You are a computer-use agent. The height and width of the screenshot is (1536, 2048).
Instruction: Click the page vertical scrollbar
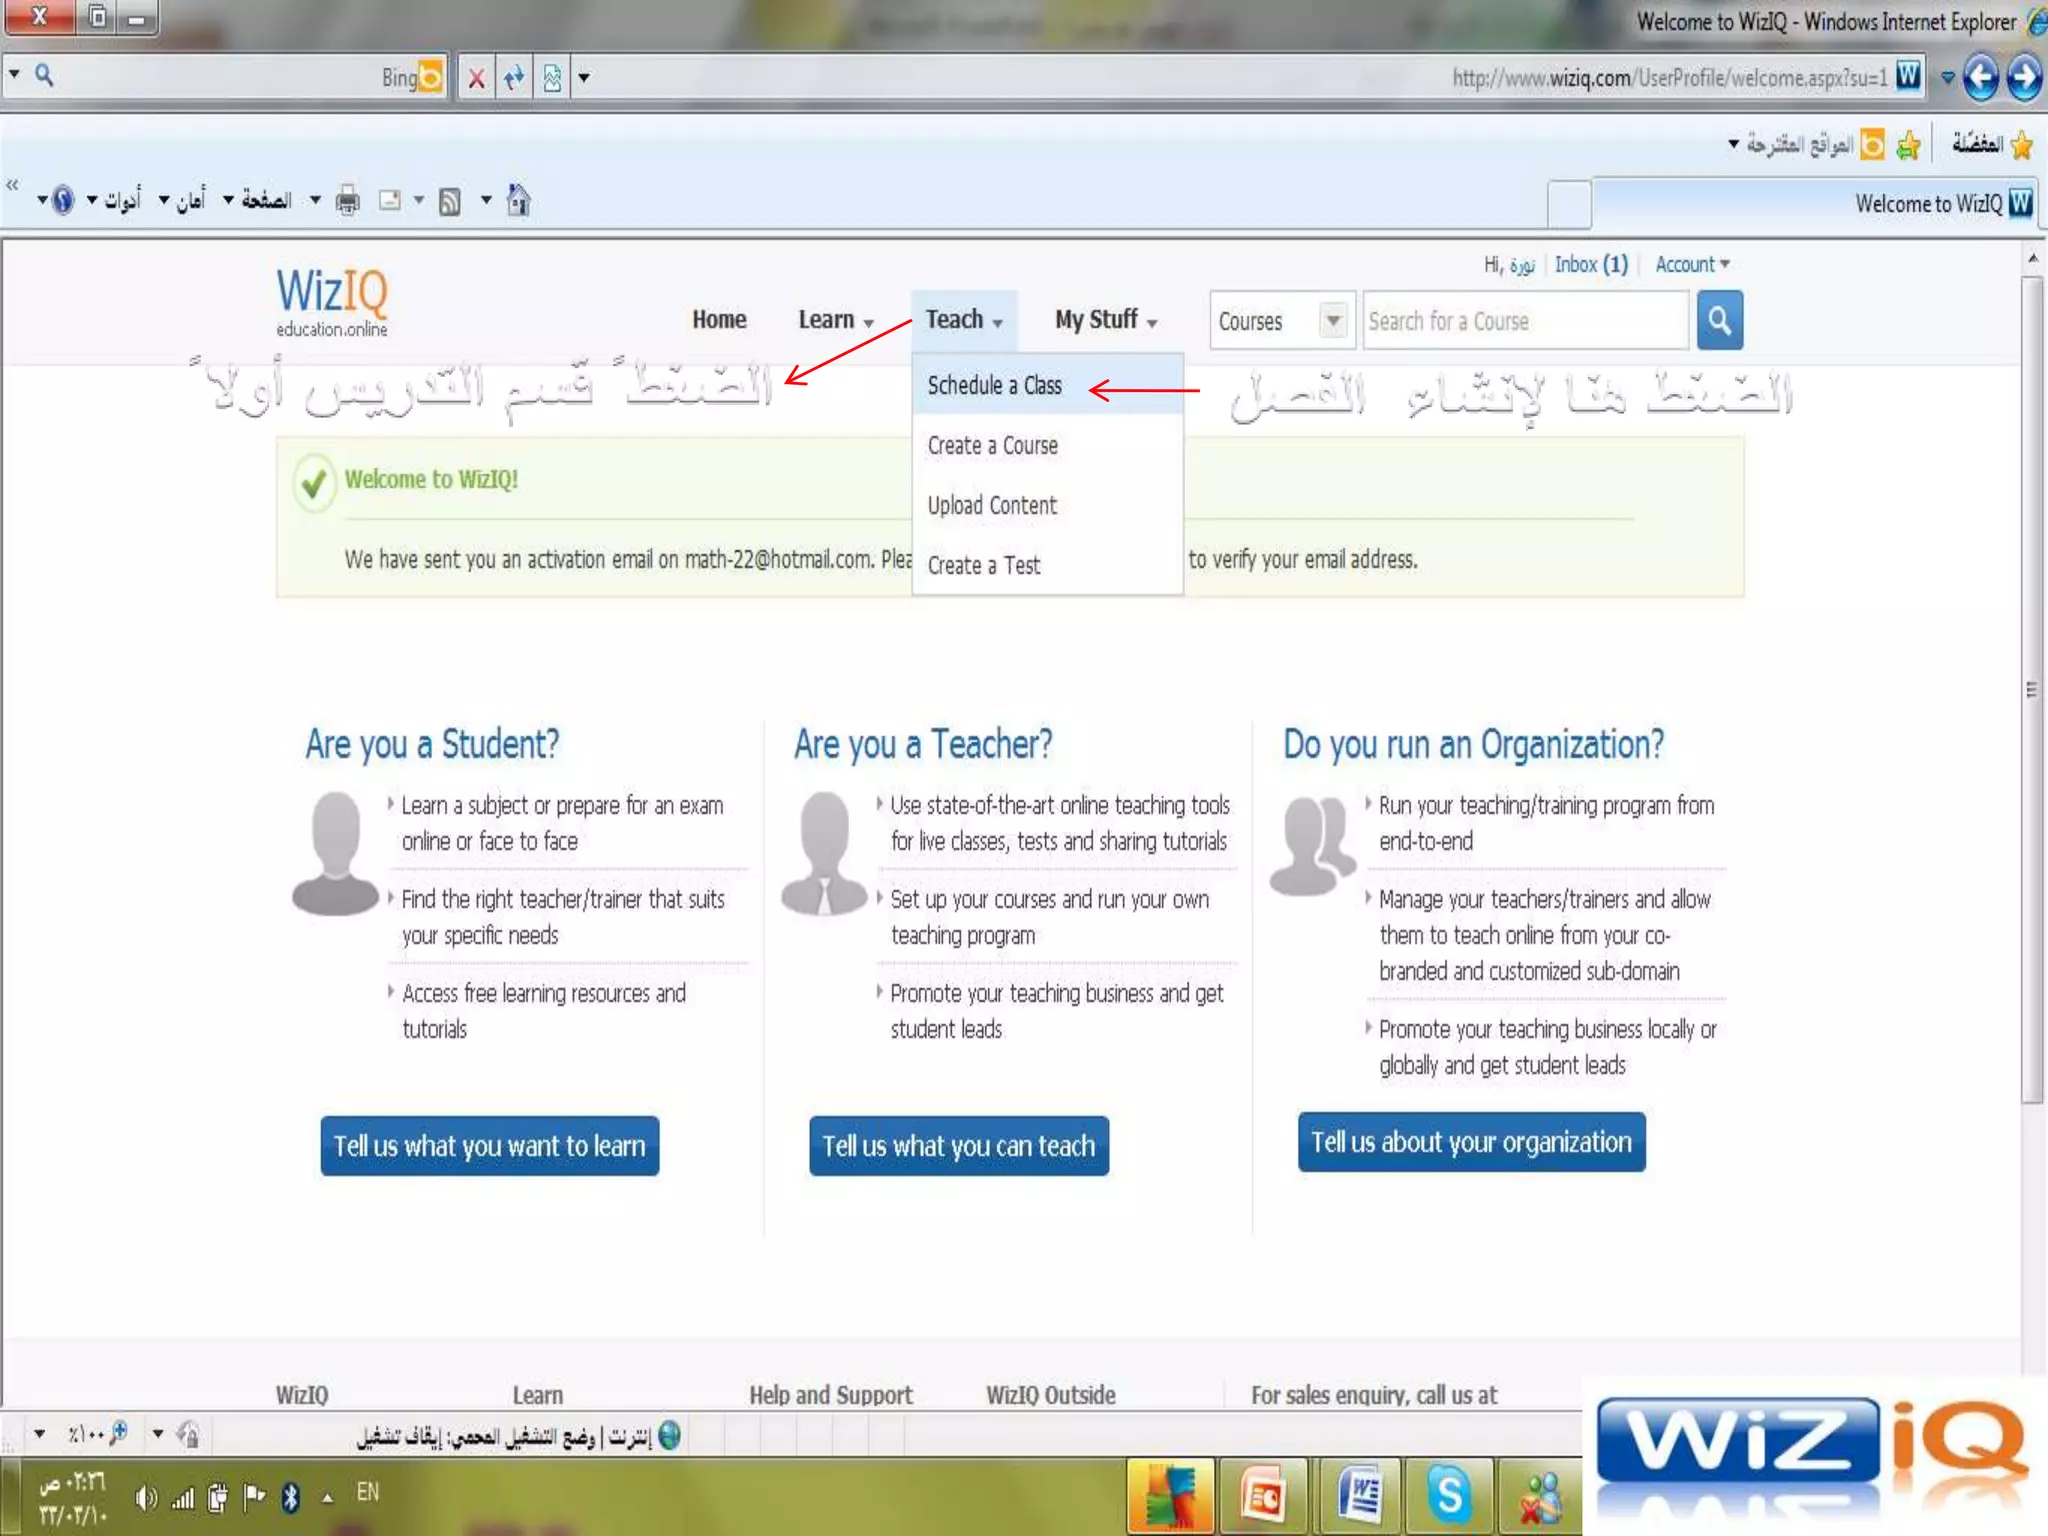pyautogui.click(x=2031, y=690)
